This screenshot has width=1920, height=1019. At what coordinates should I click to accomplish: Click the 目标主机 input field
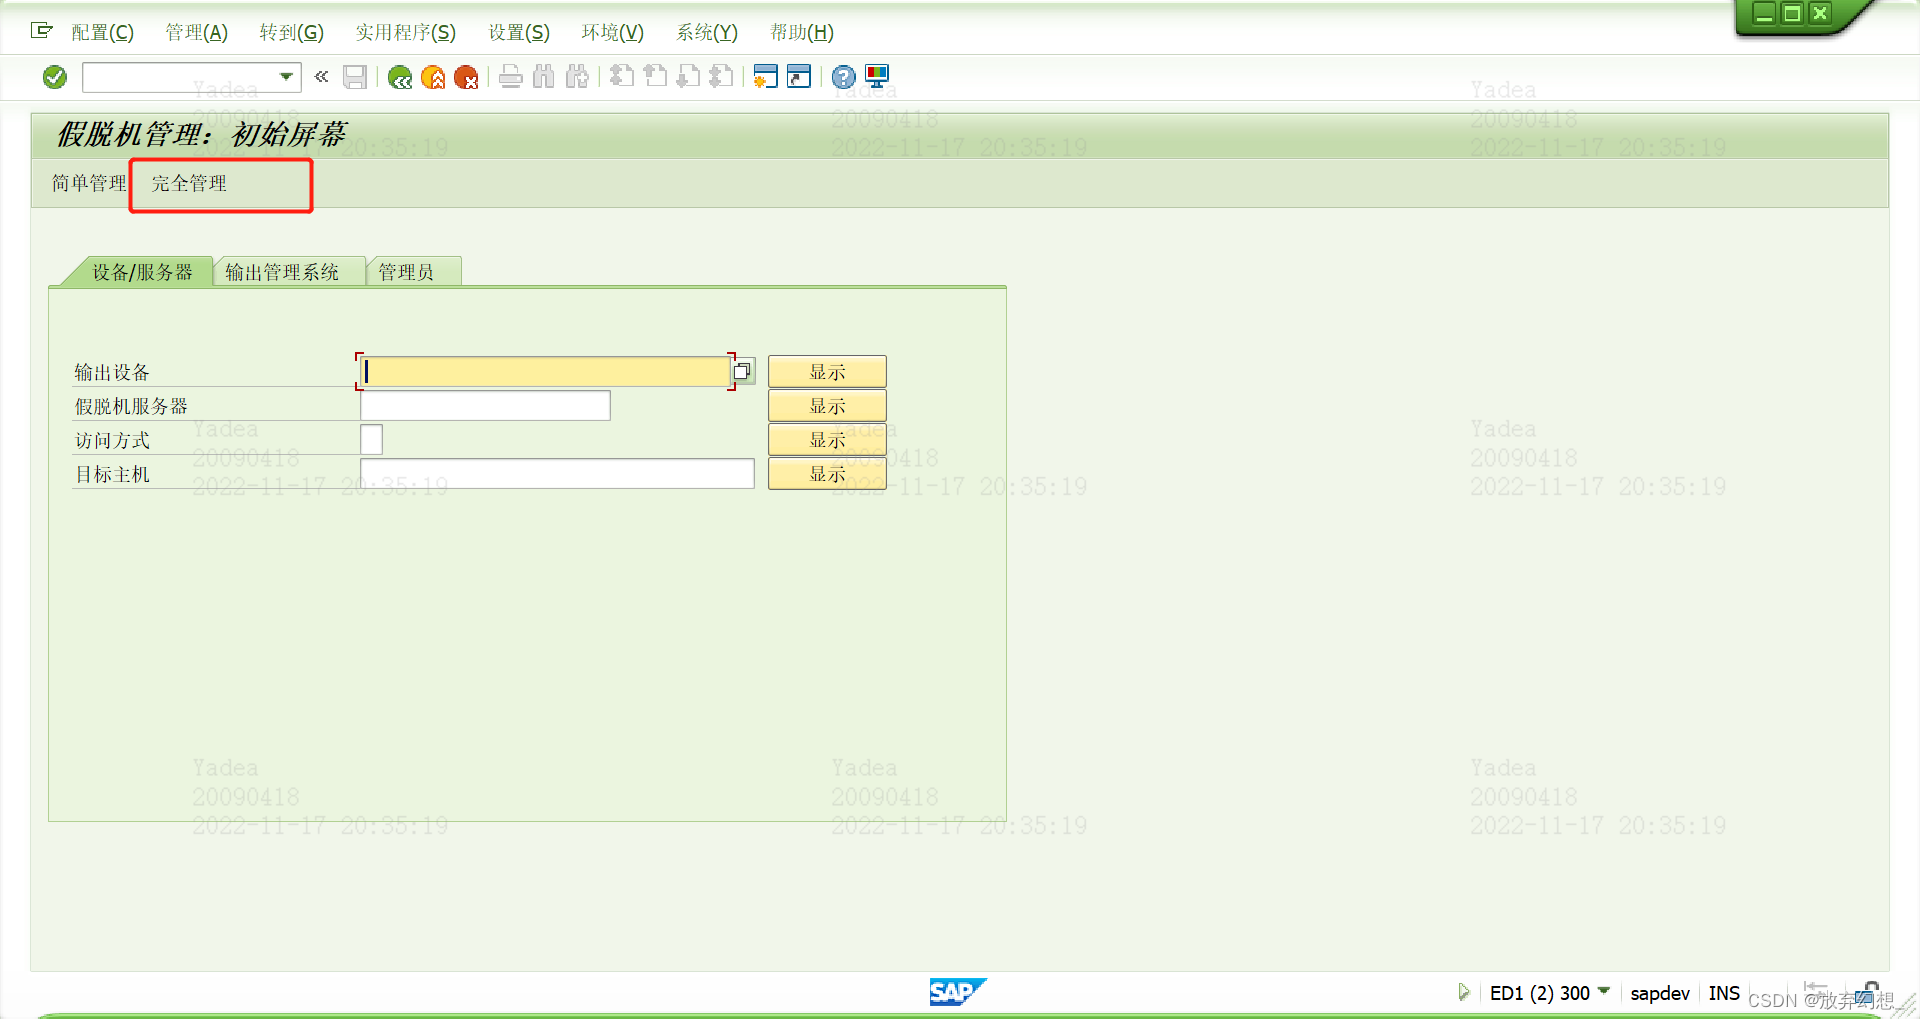coord(557,474)
